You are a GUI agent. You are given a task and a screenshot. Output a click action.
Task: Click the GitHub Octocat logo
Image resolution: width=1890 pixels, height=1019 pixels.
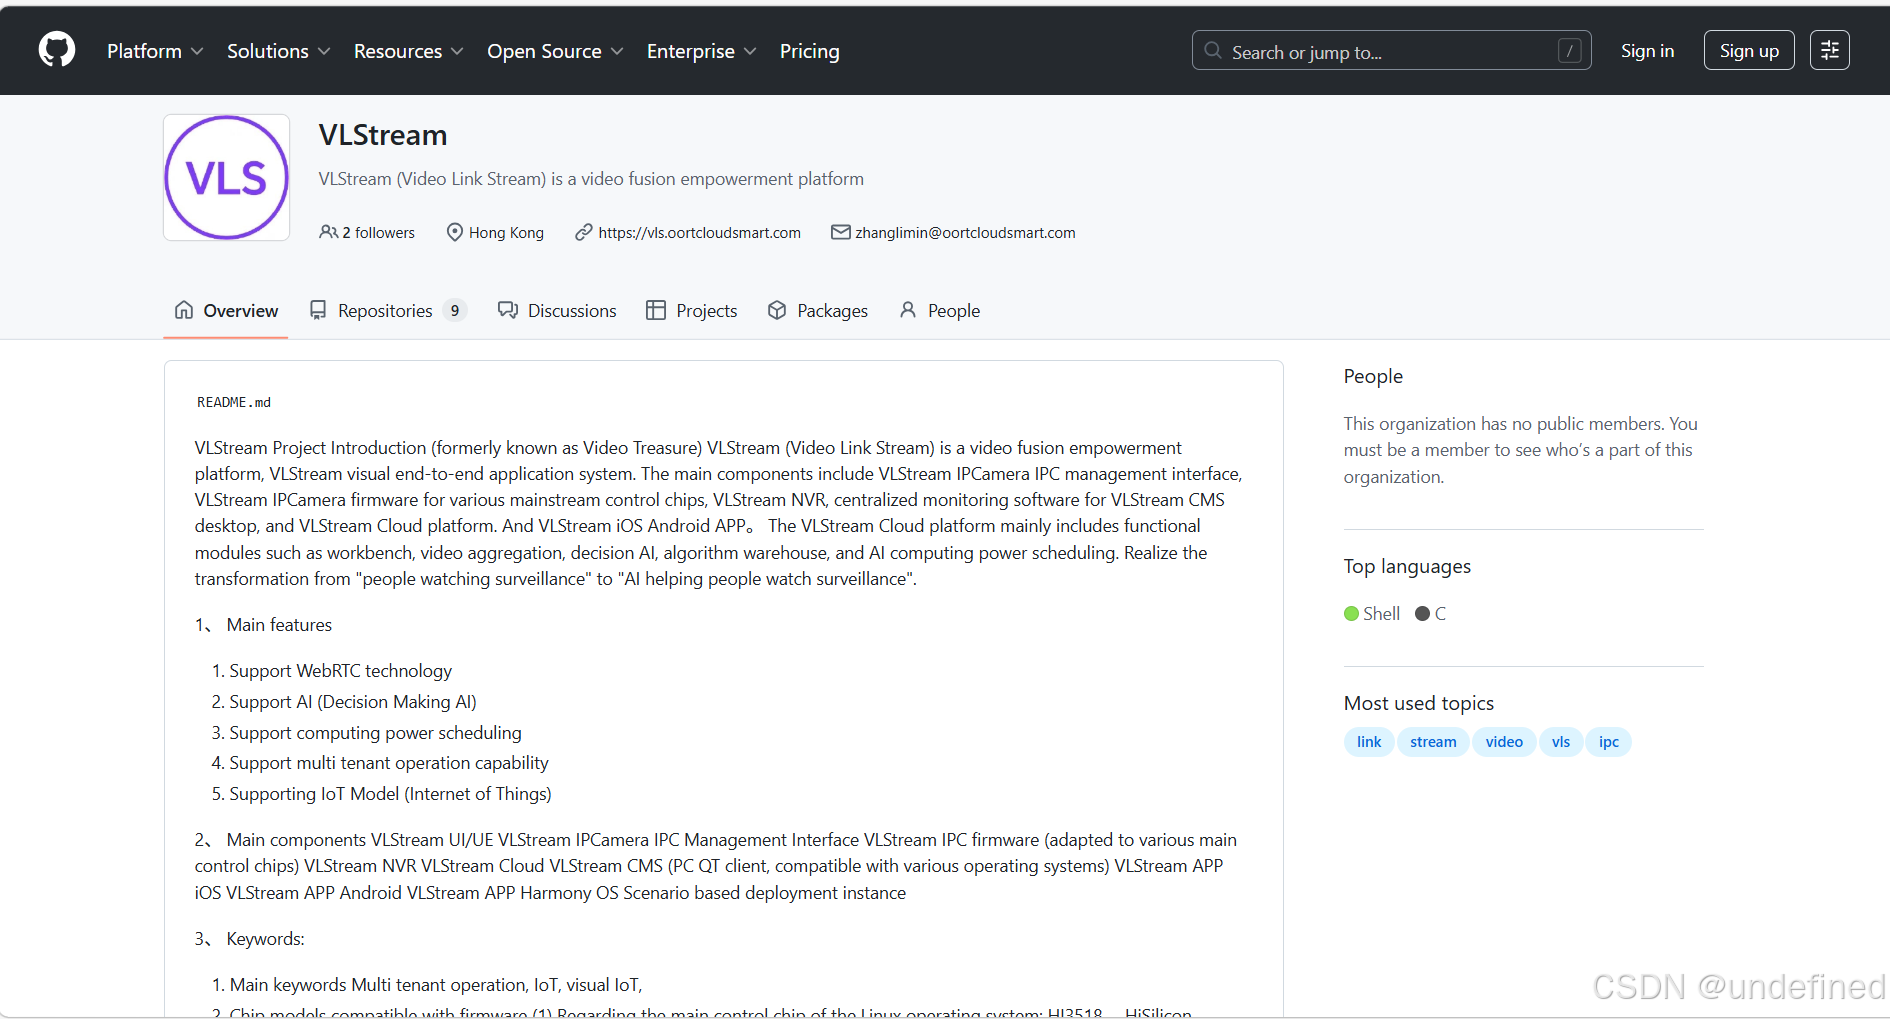[x=57, y=49]
